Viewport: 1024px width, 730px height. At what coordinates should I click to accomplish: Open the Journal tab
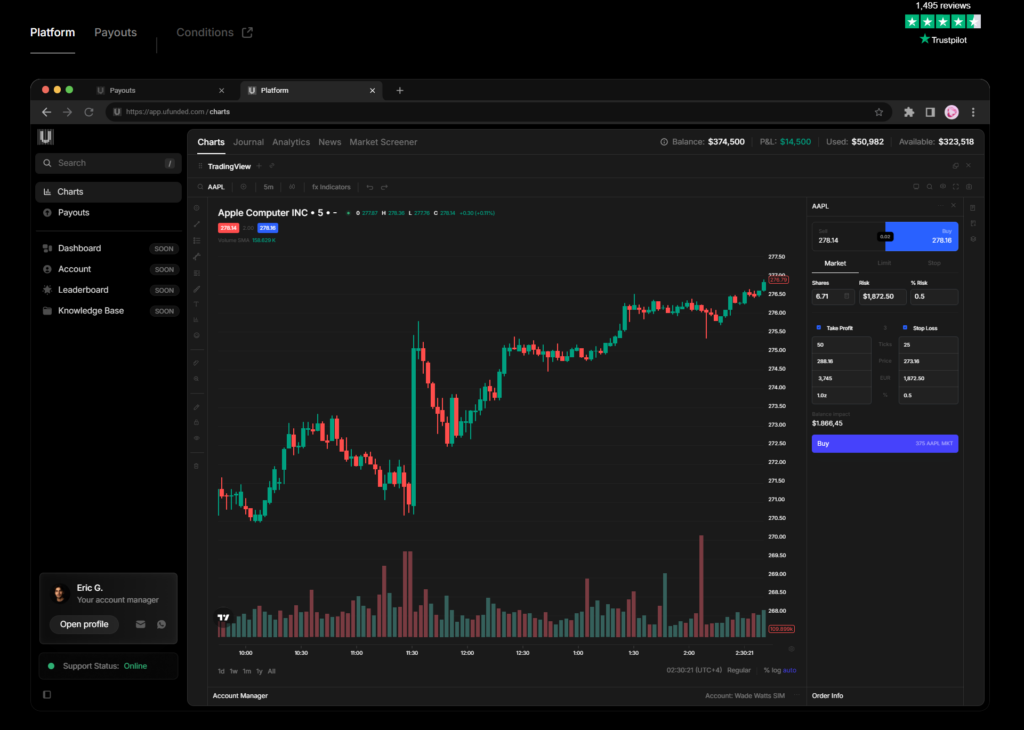[248, 142]
